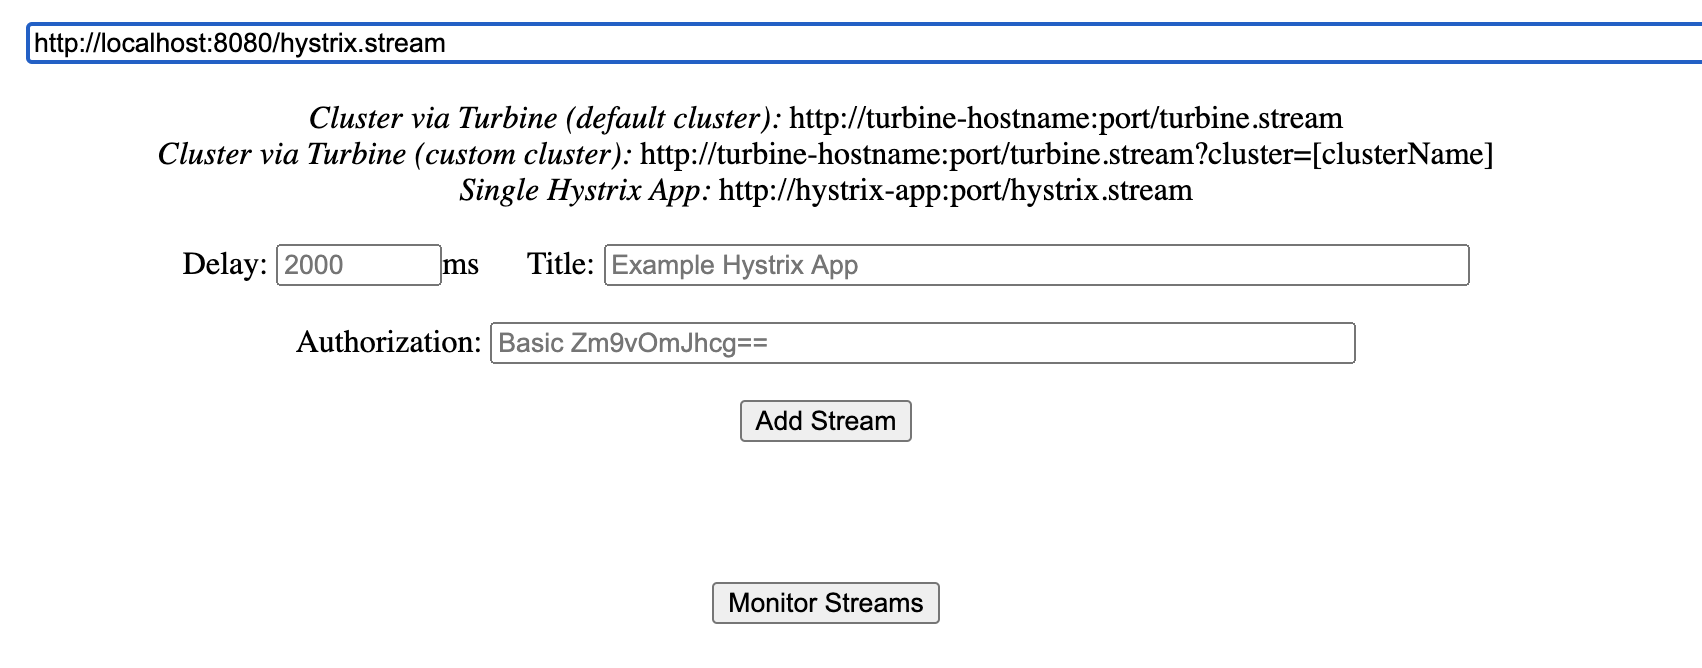The image size is (1702, 668).
Task: Click the custom cluster URL with [clusterName]
Action: pos(1066,154)
